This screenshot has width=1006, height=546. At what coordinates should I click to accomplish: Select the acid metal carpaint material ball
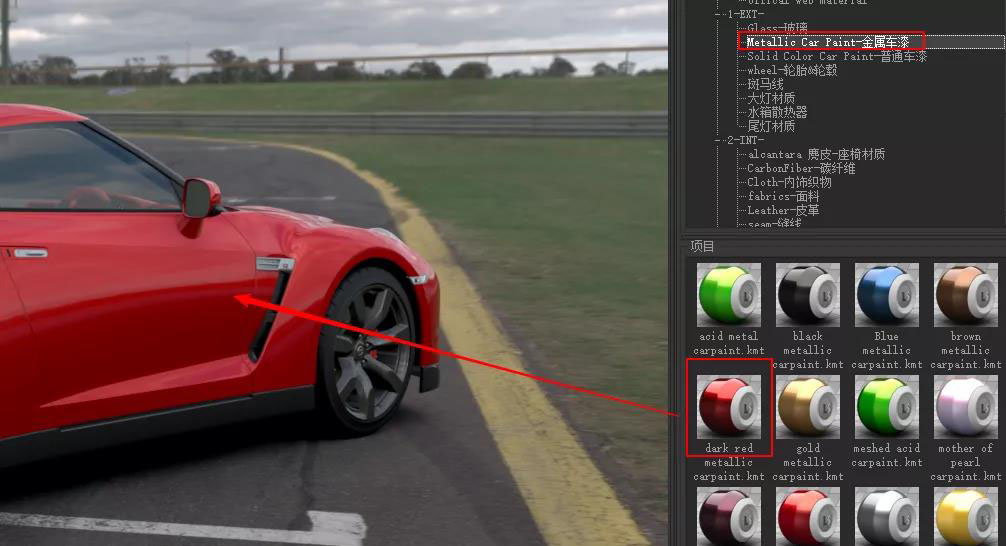click(728, 294)
